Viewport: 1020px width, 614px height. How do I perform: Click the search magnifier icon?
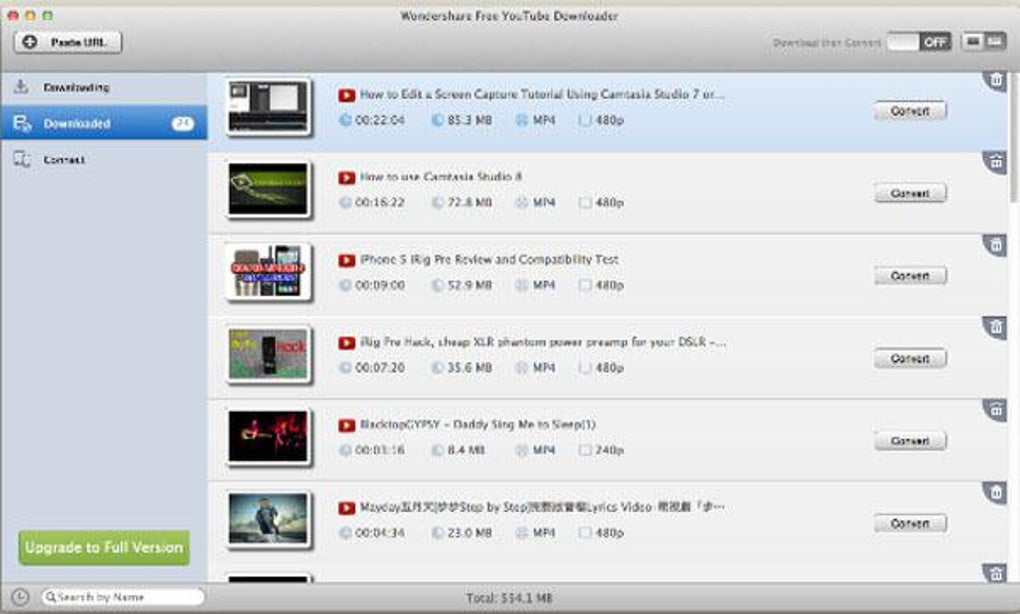click(x=51, y=596)
